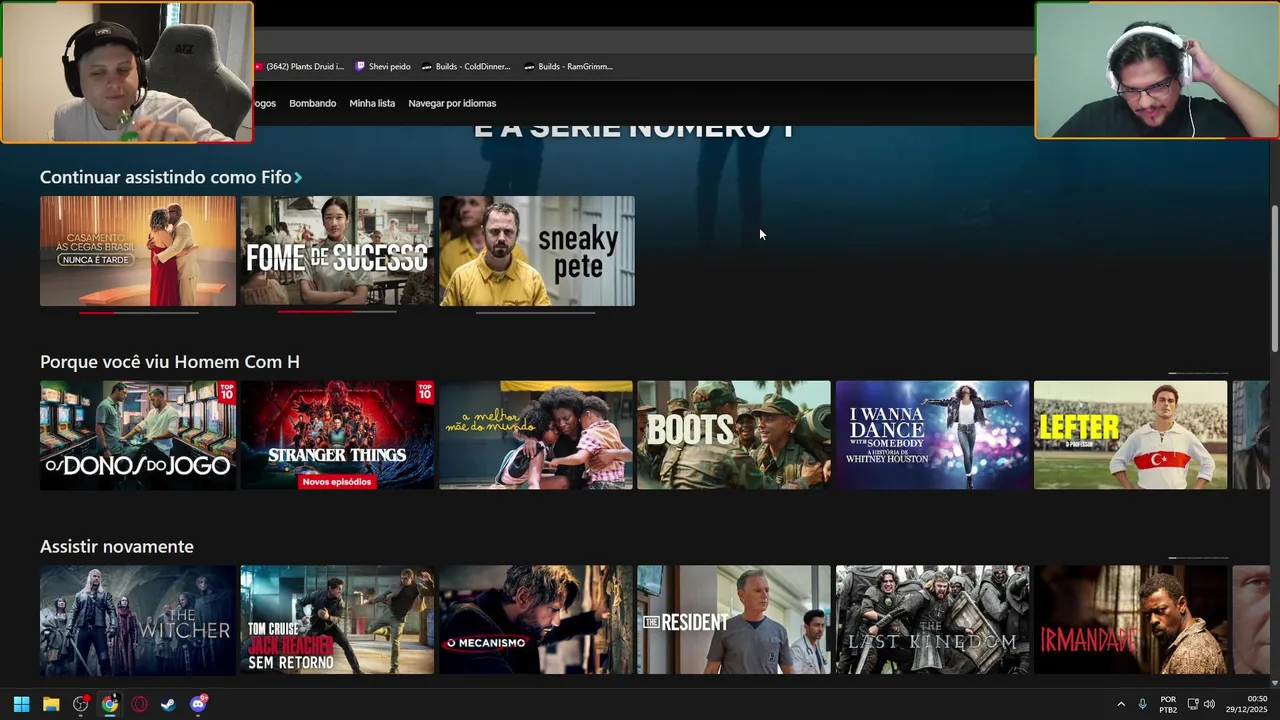Open the Irmandade title card
The image size is (1280, 720).
click(x=1130, y=620)
